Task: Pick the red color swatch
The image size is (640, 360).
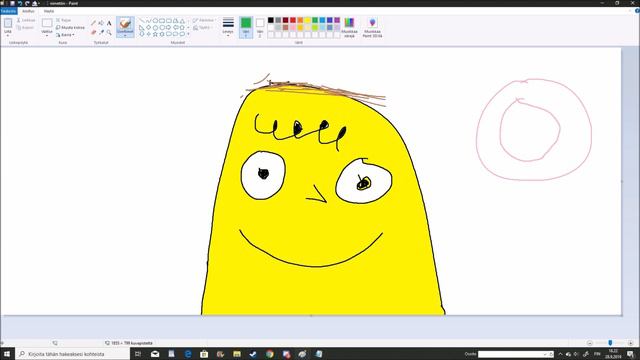Action: [x=293, y=20]
